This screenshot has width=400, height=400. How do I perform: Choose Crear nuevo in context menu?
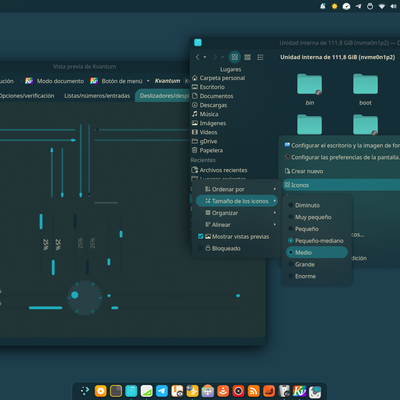click(x=341, y=171)
